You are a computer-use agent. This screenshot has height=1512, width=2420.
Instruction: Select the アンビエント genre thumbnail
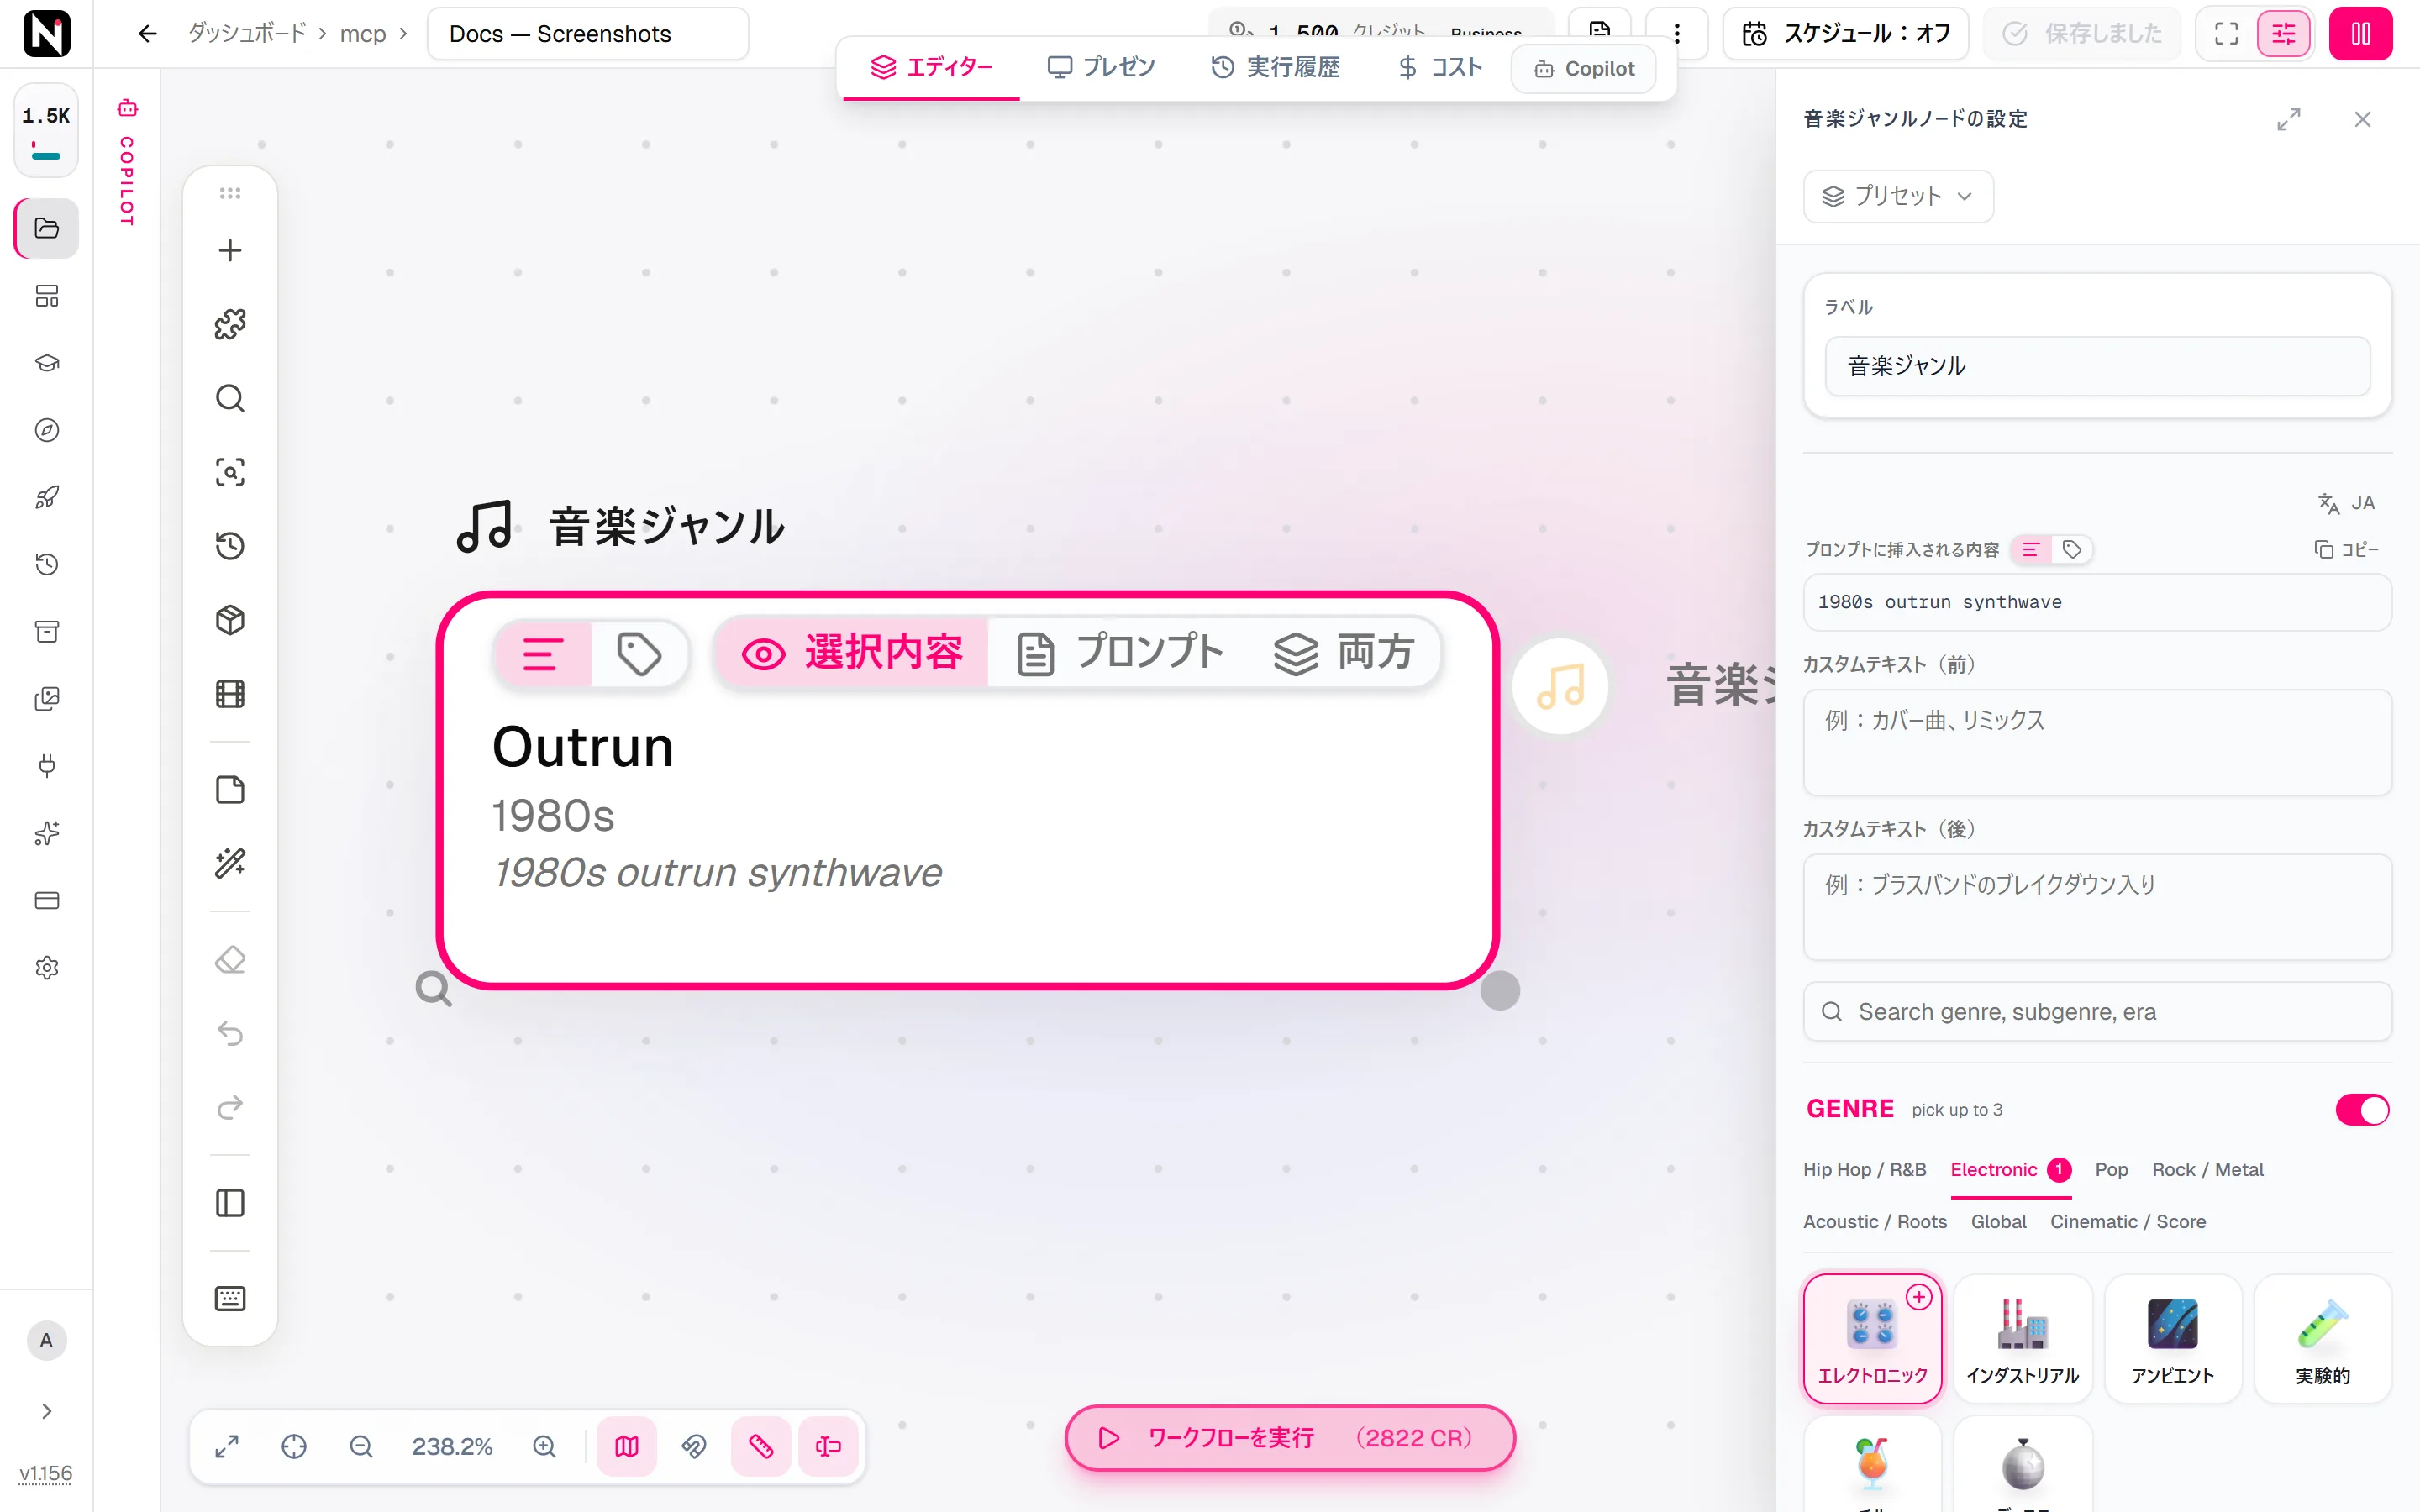(2172, 1339)
